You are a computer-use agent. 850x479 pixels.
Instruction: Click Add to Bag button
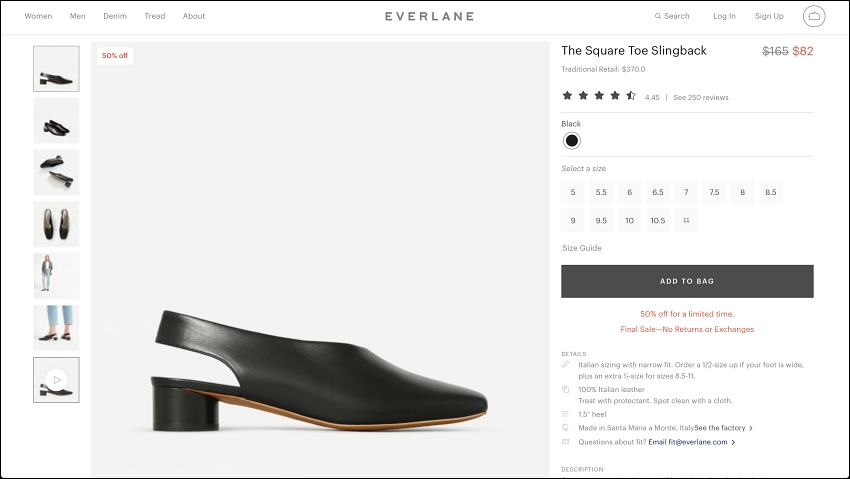(687, 281)
